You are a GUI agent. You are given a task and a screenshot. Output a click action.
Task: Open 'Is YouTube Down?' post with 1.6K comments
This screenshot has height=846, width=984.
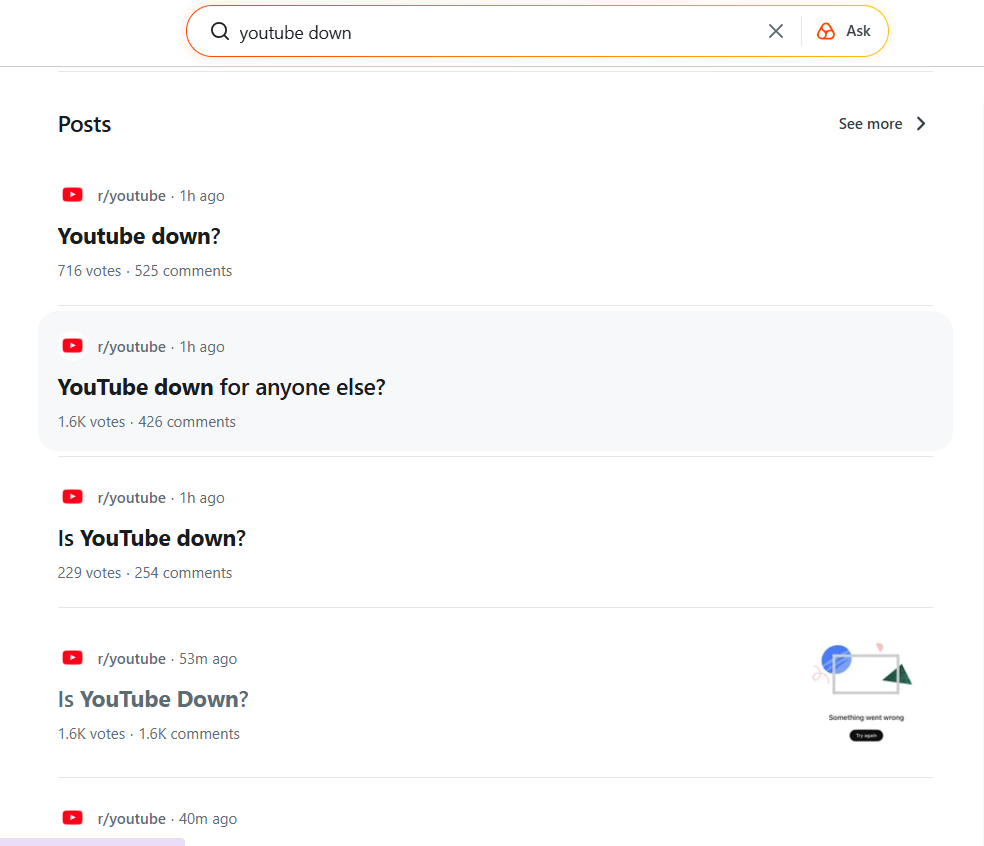[153, 699]
